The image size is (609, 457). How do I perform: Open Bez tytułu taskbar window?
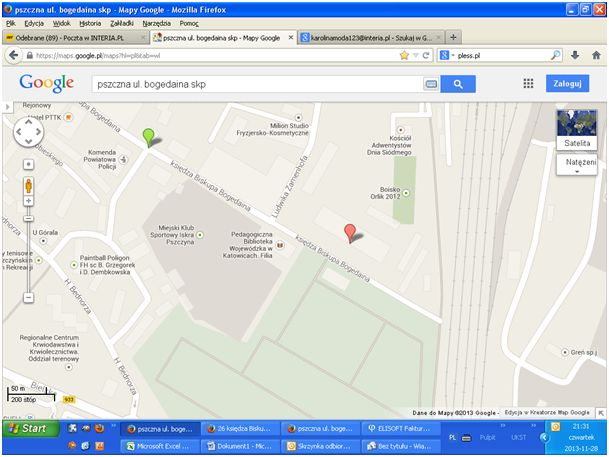pyautogui.click(x=401, y=446)
